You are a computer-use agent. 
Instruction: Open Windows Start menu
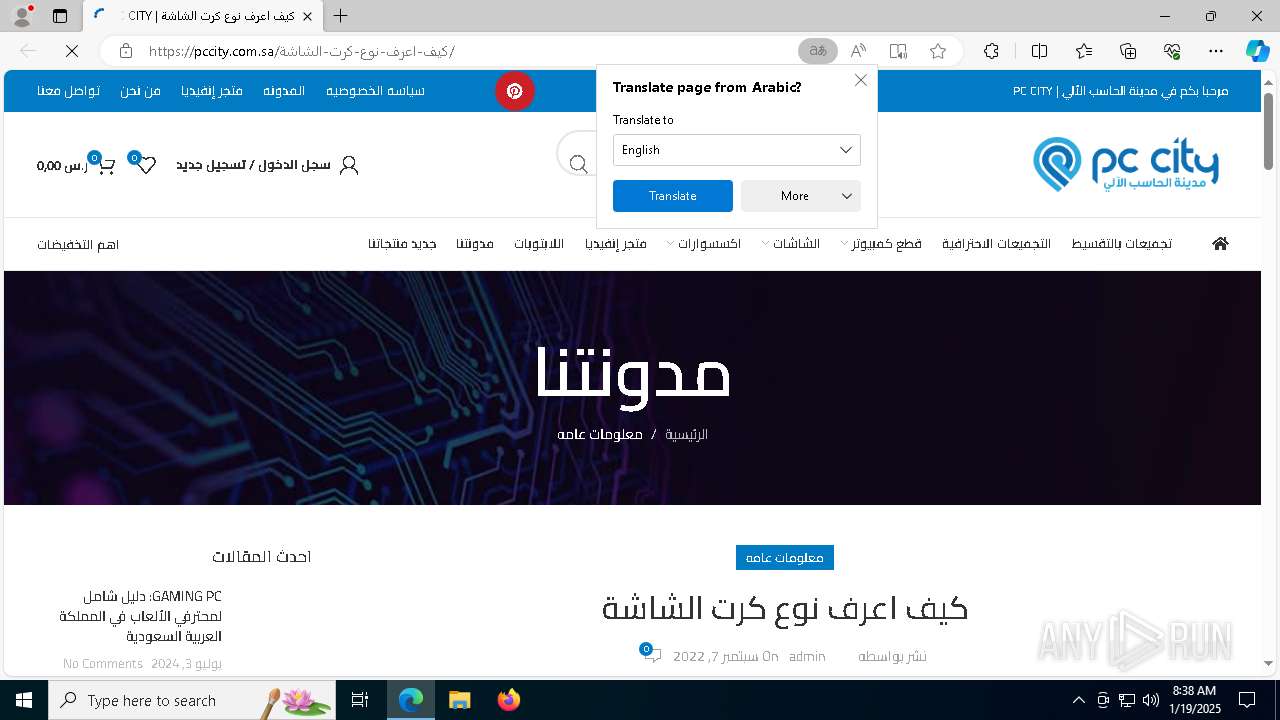[23, 700]
